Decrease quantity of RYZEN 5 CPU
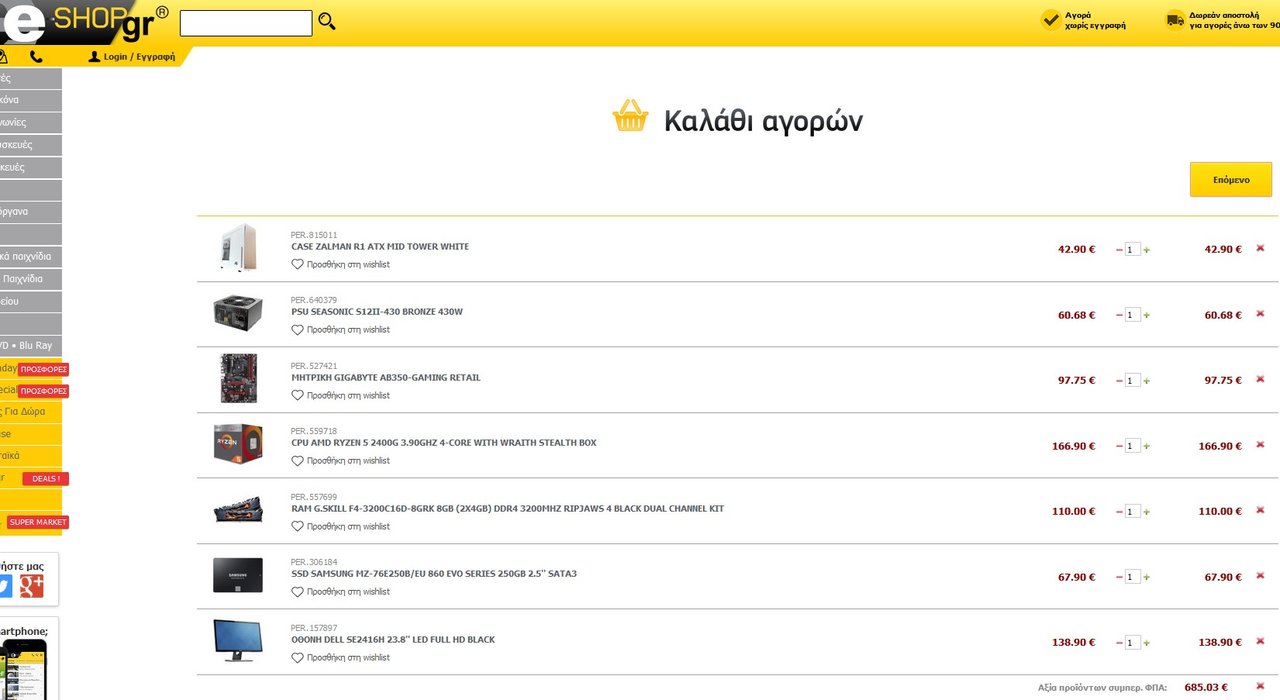Viewport: 1280px width, 700px height. 1119,446
